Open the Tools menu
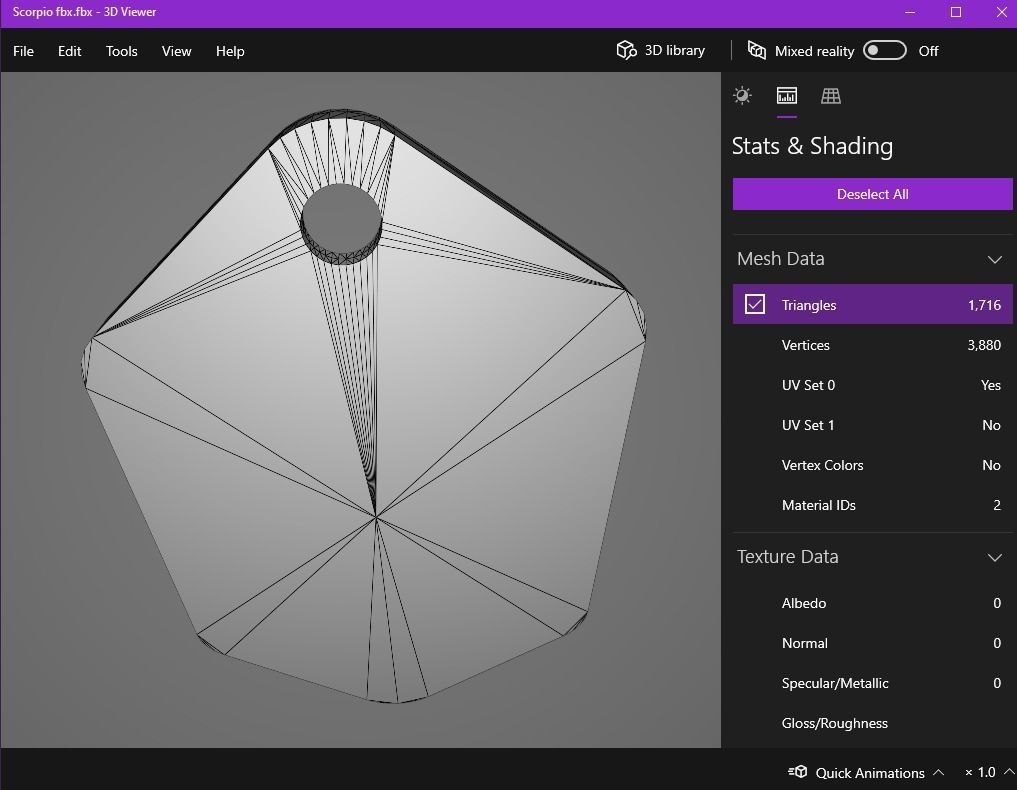The height and width of the screenshot is (790, 1017). click(x=122, y=51)
